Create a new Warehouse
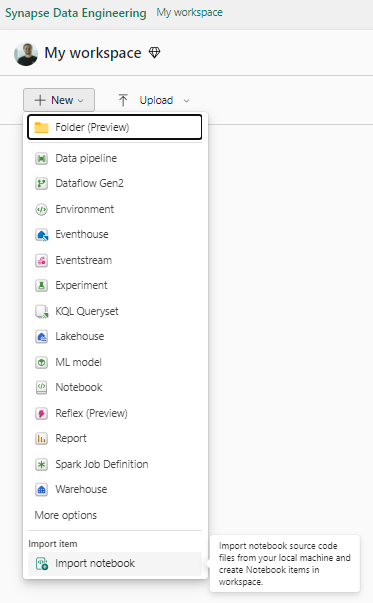Screen dimensions: 373x603 [x=115, y=490]
